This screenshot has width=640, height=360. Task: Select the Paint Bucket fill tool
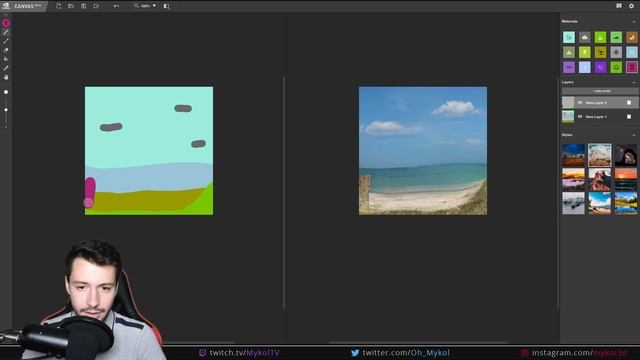click(x=6, y=59)
